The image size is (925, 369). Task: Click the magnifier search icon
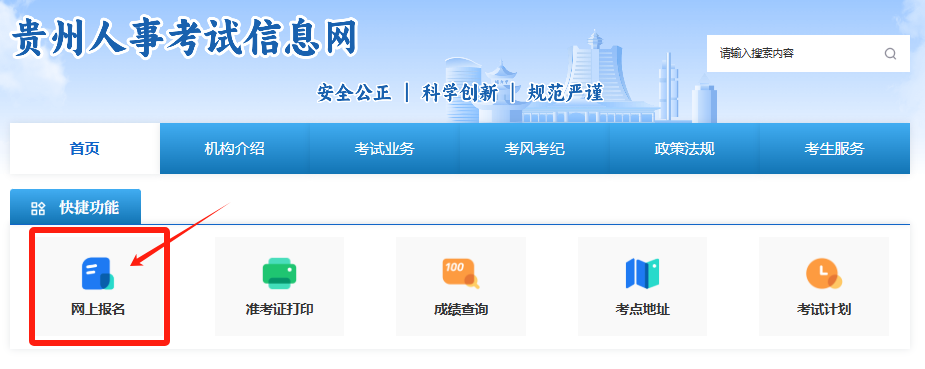pos(890,54)
